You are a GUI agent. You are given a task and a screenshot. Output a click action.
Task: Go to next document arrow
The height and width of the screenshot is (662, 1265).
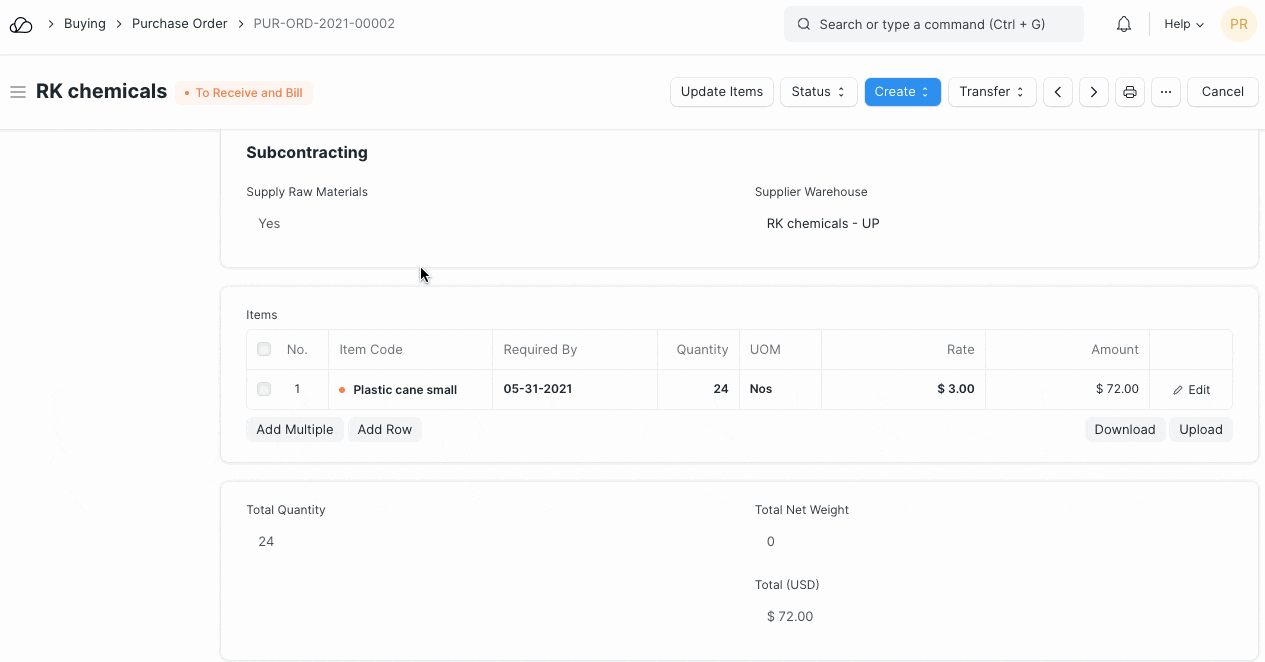1094,92
